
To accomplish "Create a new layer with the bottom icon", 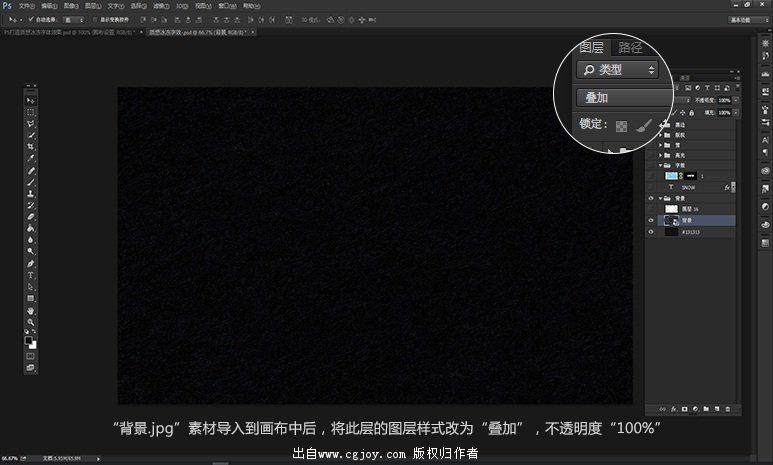I will (717, 409).
